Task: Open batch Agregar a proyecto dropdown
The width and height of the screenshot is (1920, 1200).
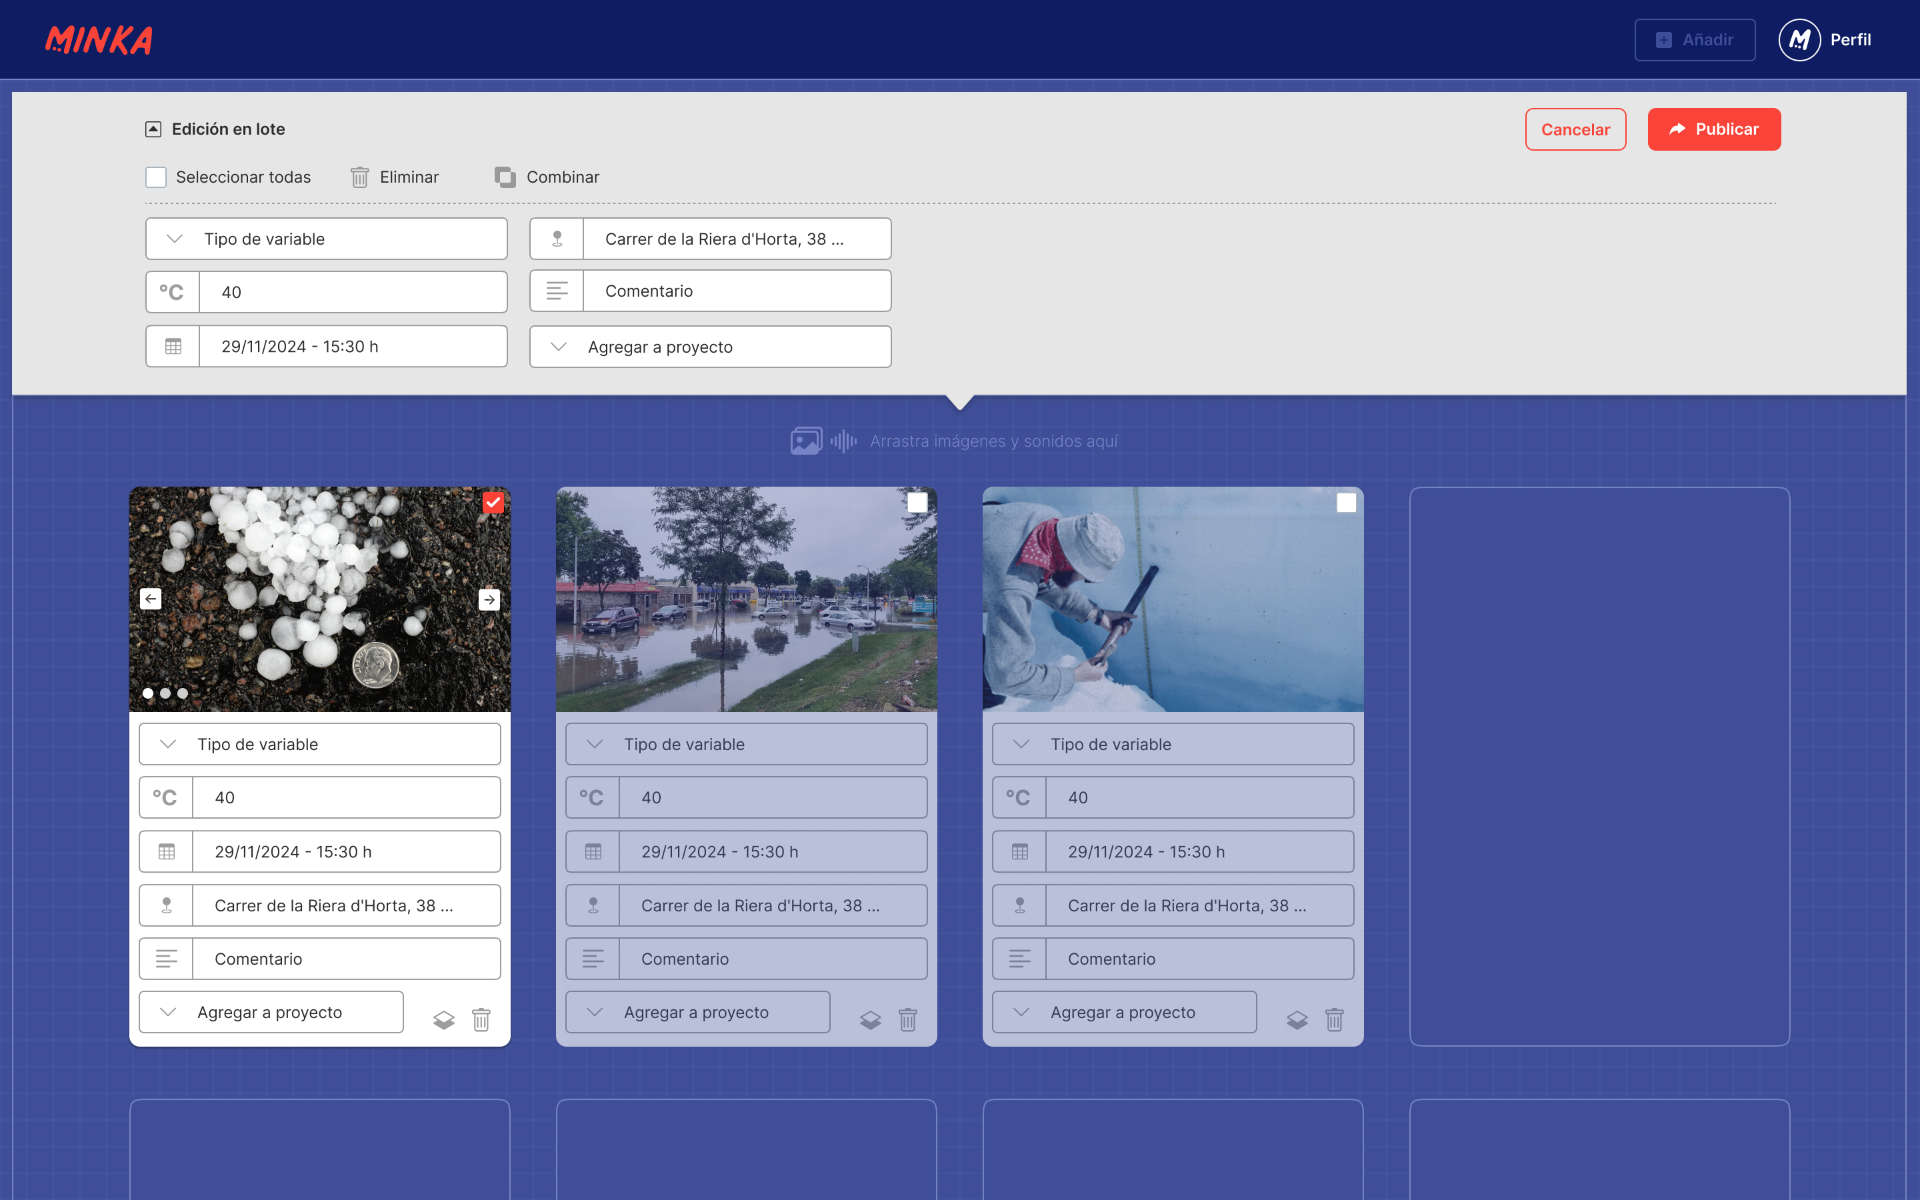Action: 710,347
